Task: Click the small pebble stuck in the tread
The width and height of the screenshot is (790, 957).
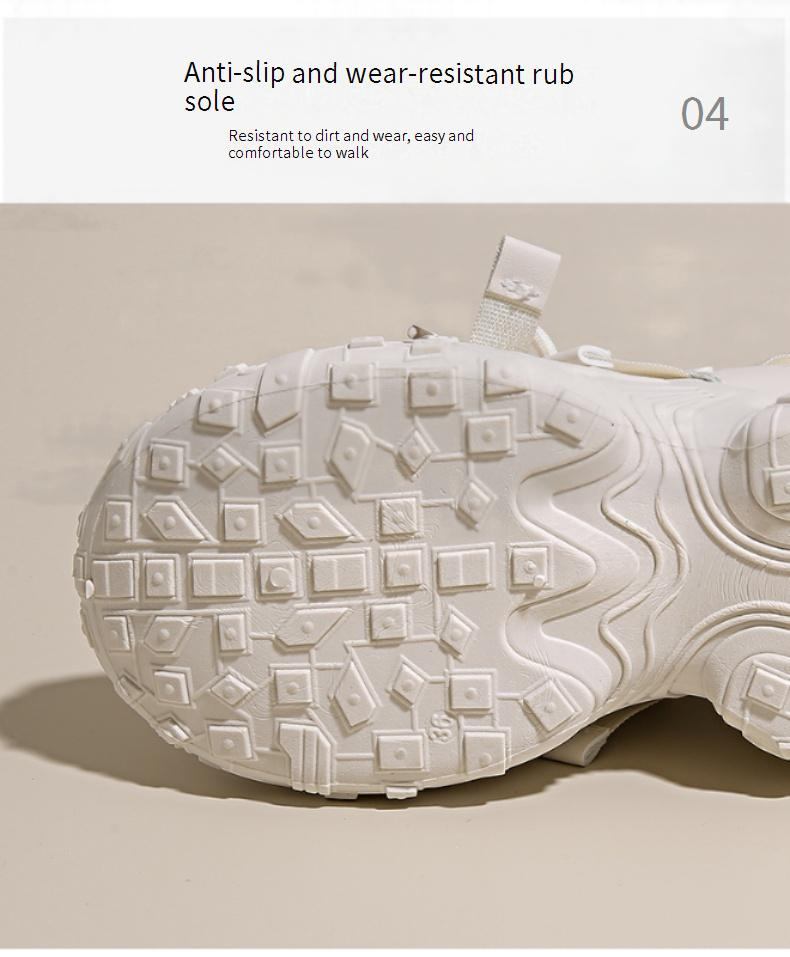Action: tap(540, 579)
